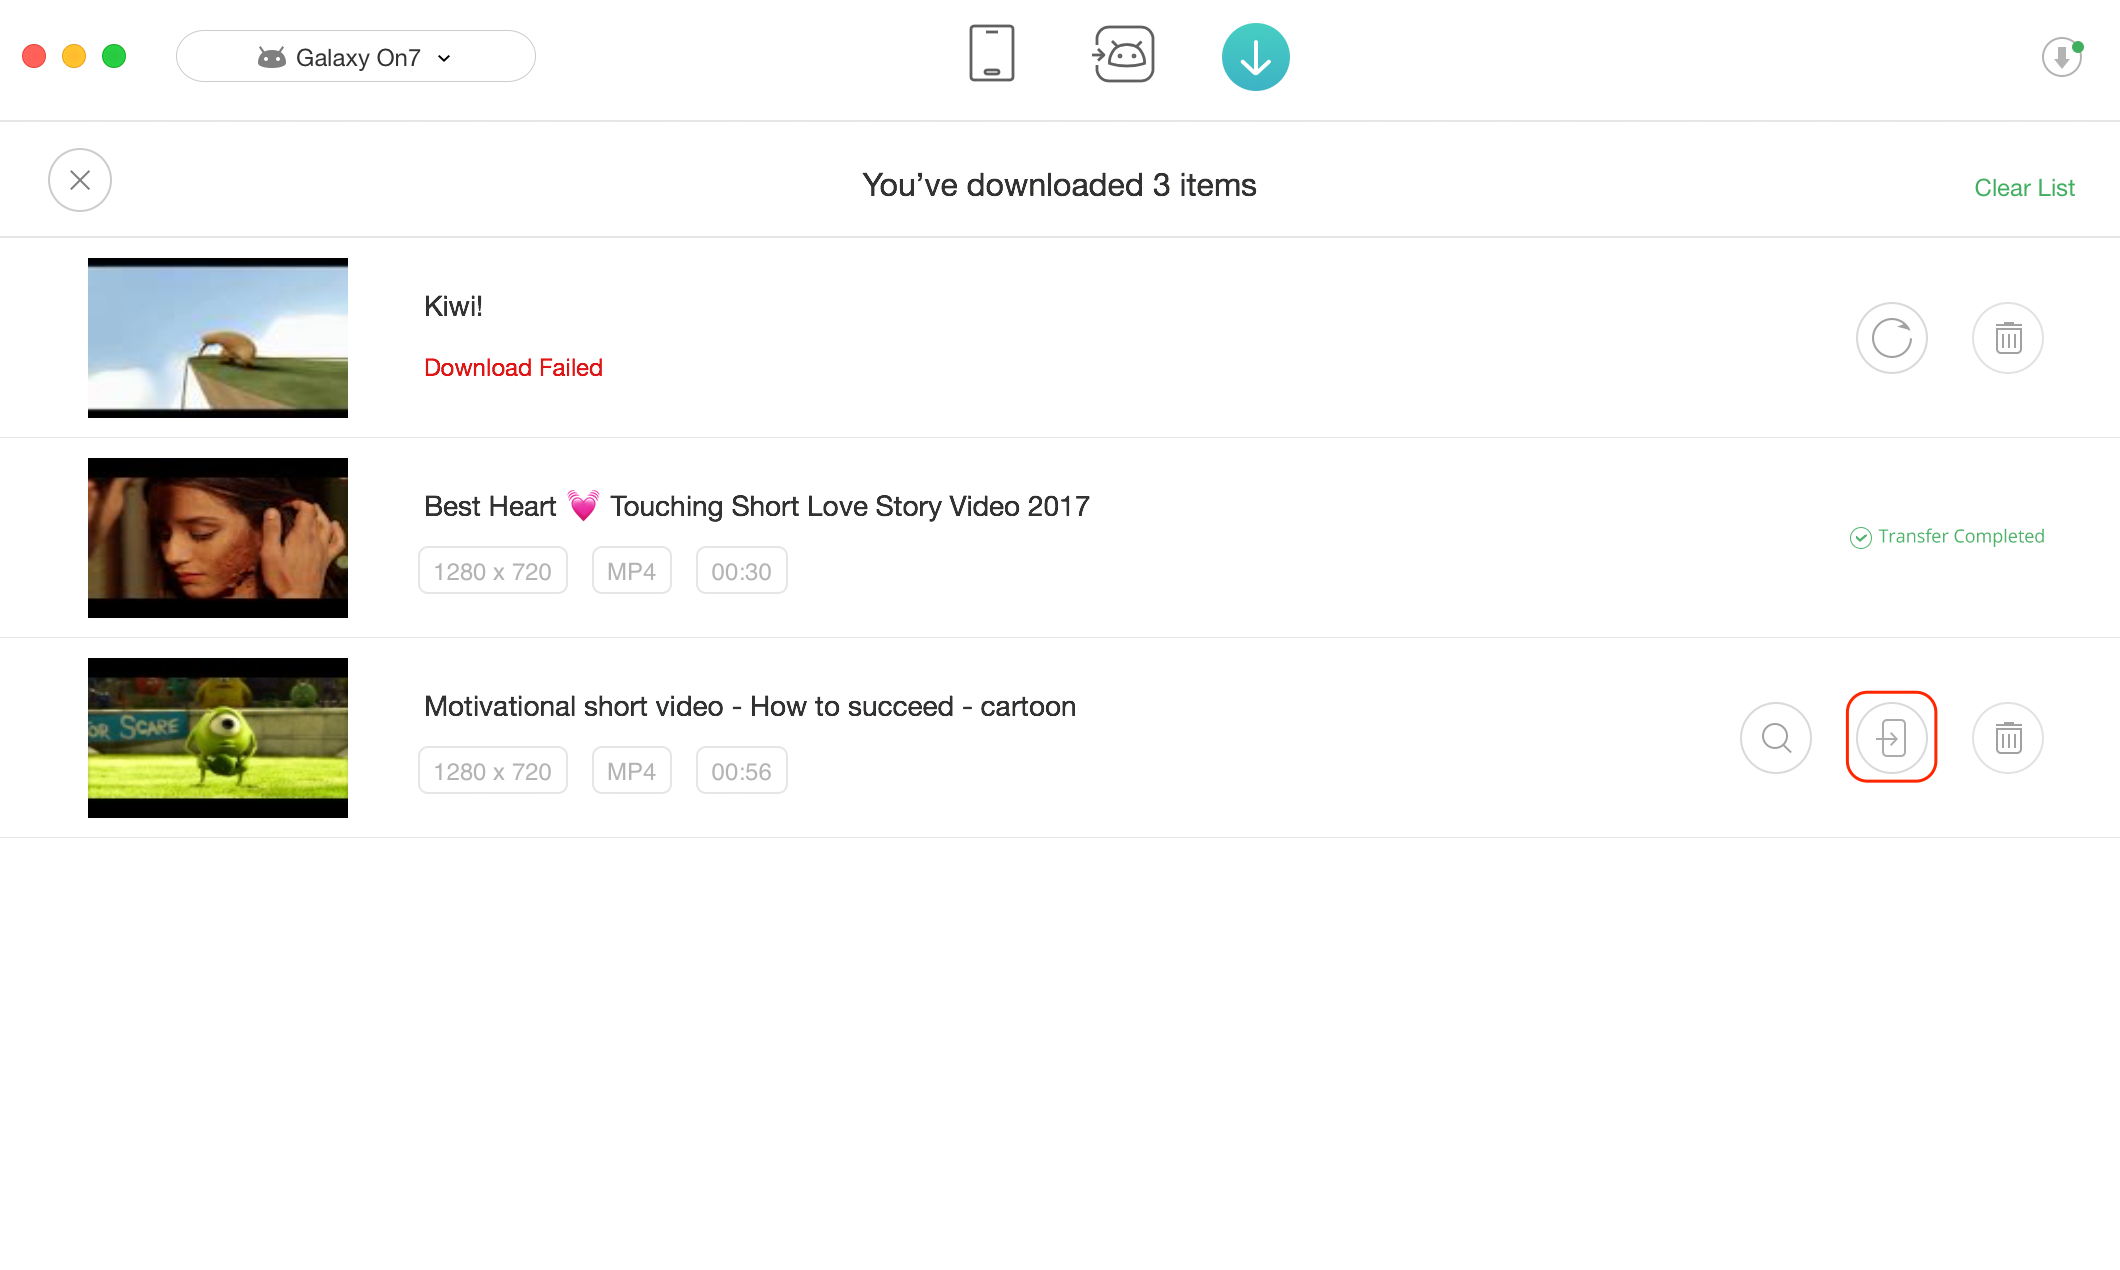Viewport: 2120px width, 1270px height.
Task: Click the search/find icon for motivational video
Action: point(1775,738)
